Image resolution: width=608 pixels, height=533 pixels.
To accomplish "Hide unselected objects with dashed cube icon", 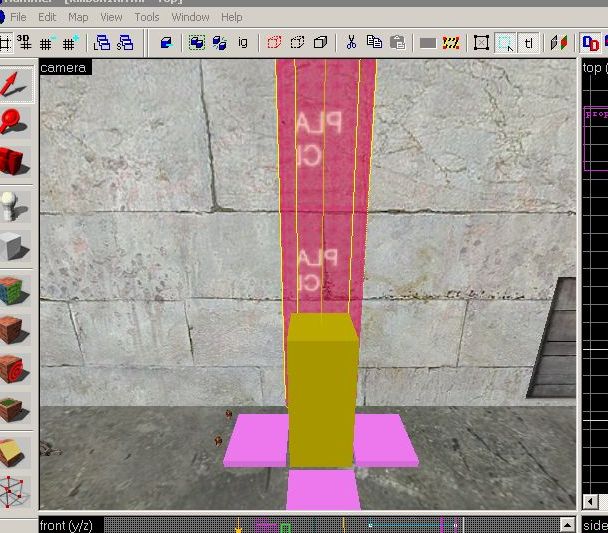I will (x=297, y=43).
